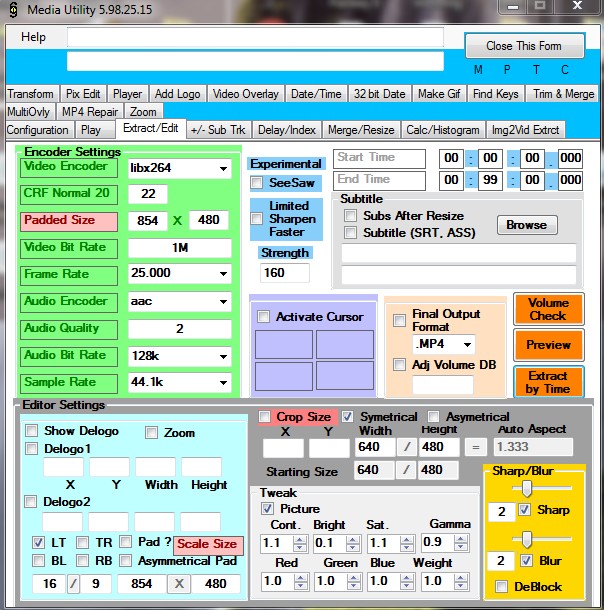Enable Final Output Format checkbox

[399, 320]
